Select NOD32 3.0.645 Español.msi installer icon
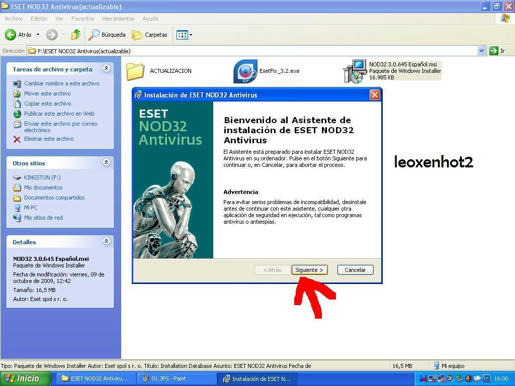 (x=355, y=71)
